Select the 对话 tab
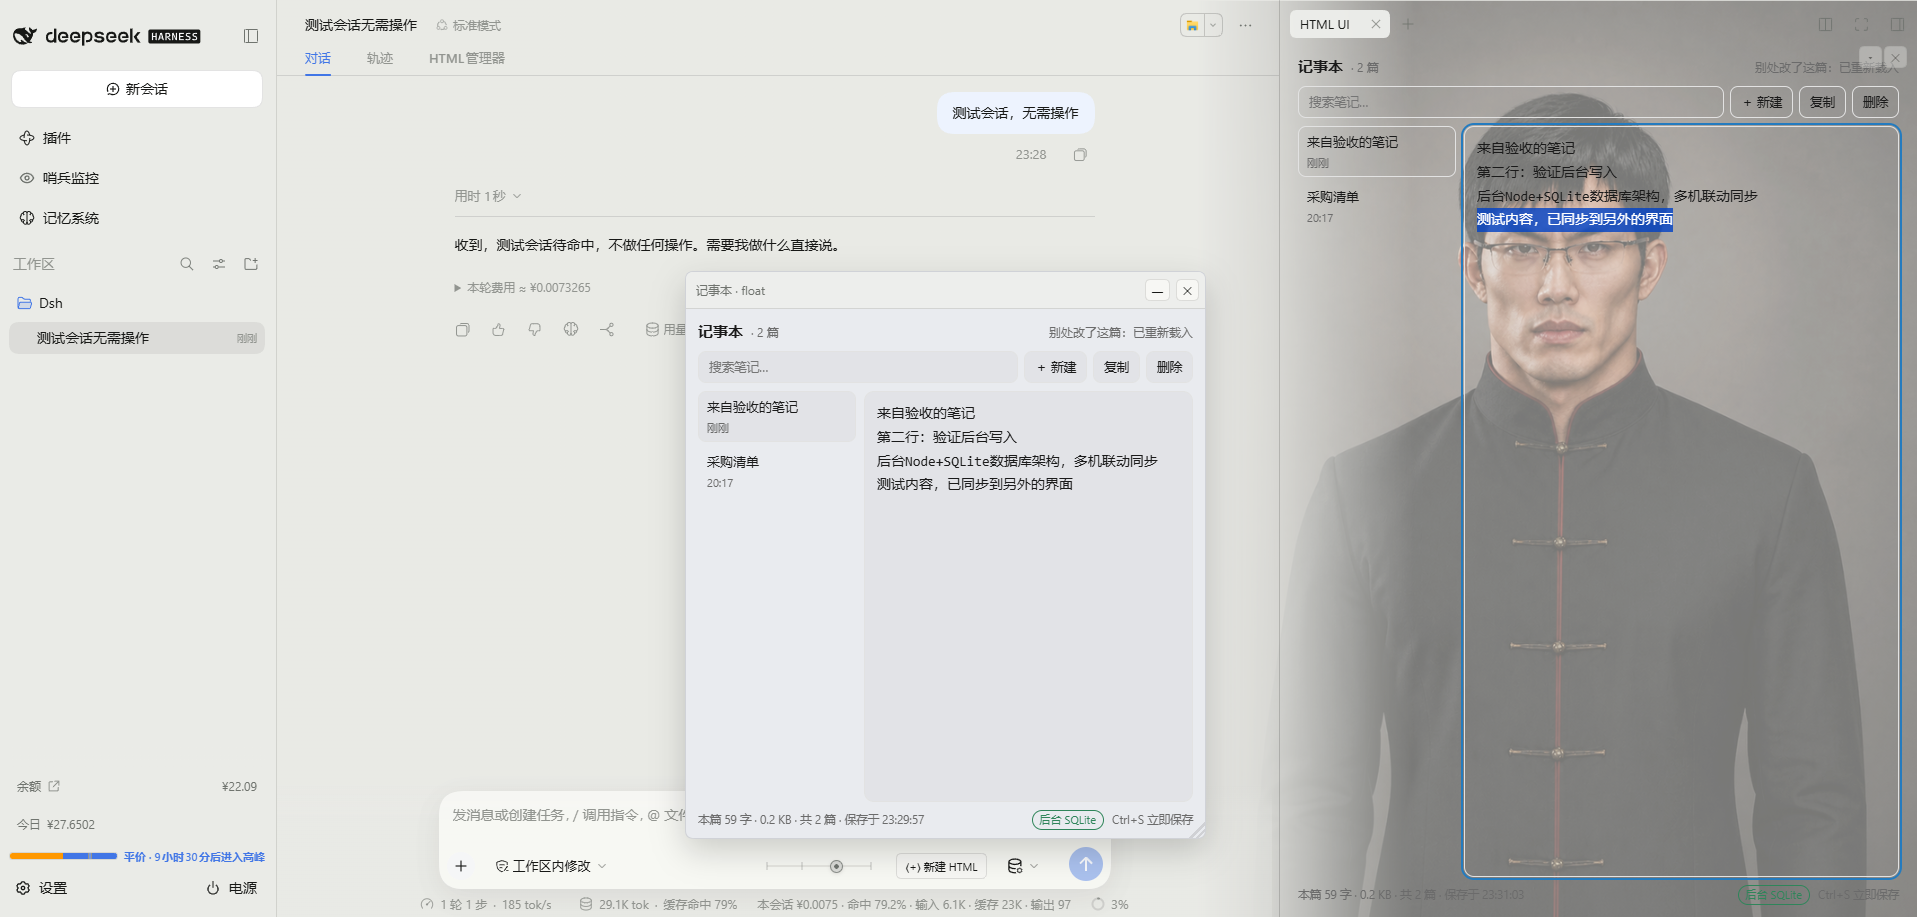1917x917 pixels. [x=318, y=58]
